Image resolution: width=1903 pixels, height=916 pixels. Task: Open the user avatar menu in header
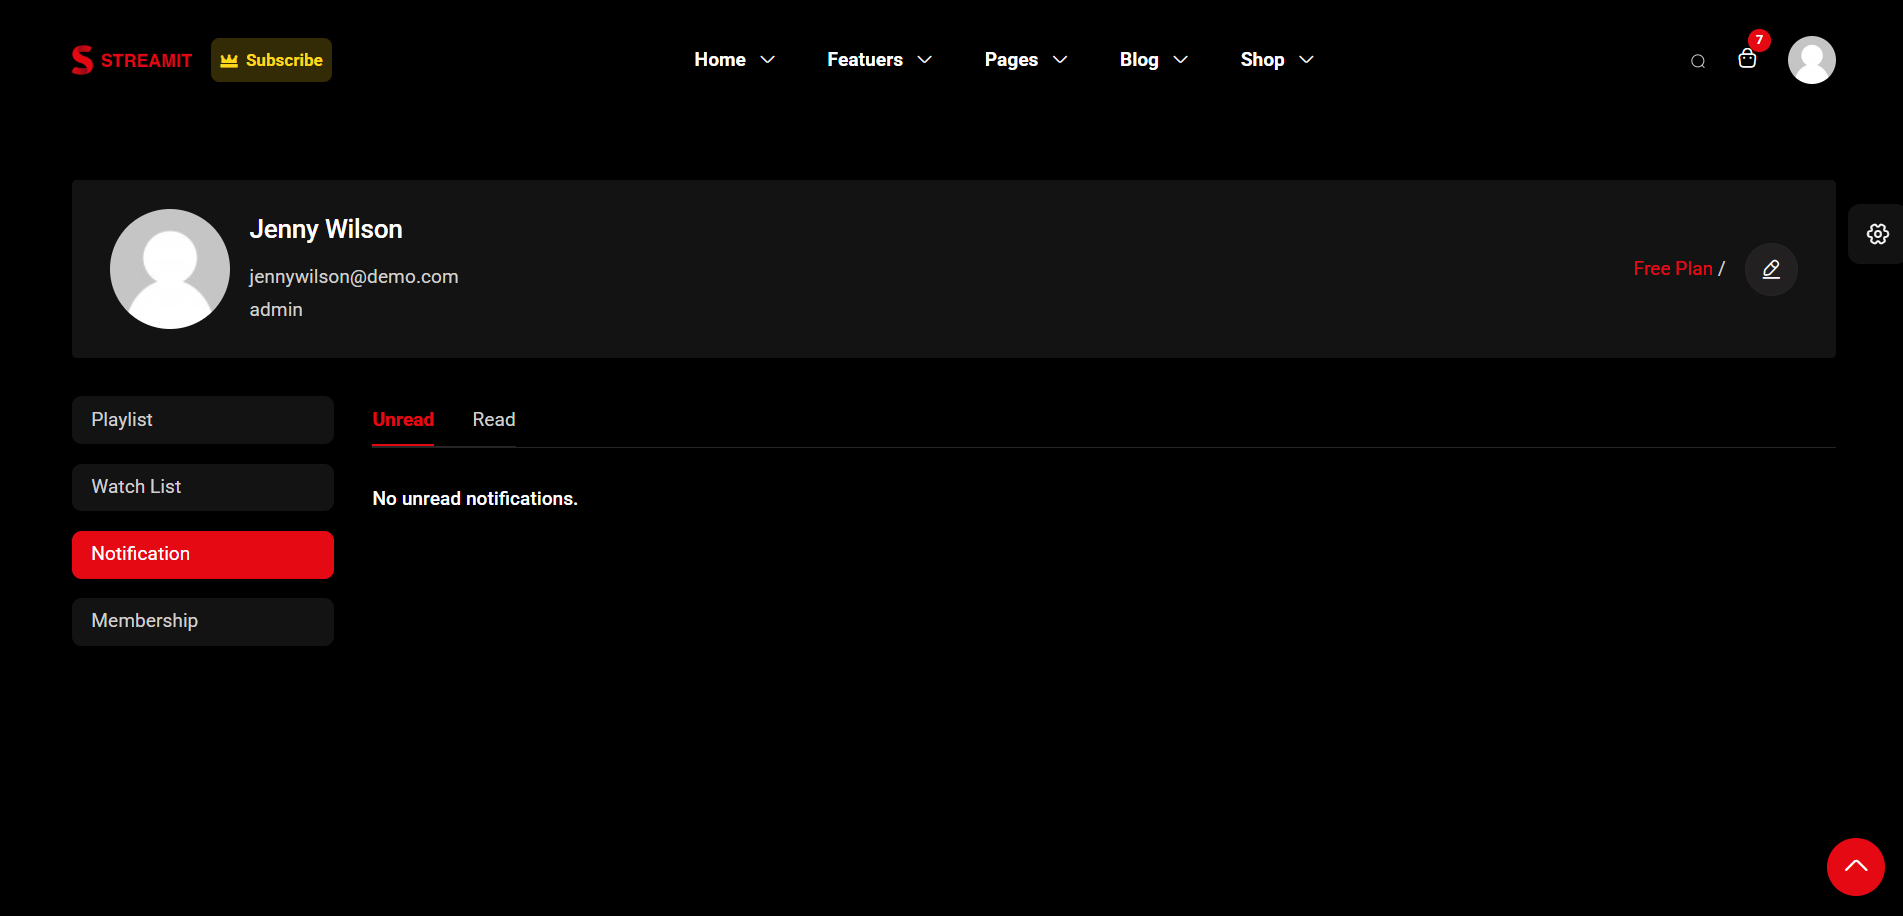[1812, 60]
